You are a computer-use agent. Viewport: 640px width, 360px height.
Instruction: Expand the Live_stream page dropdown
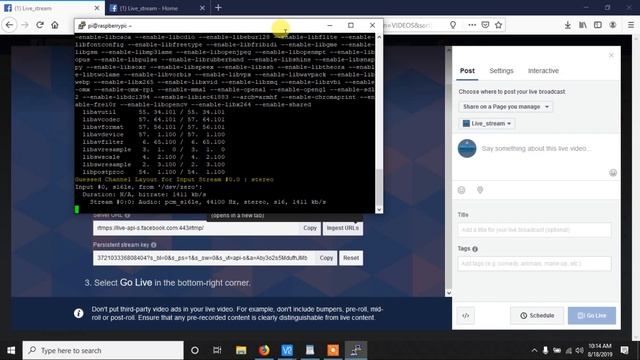487,123
